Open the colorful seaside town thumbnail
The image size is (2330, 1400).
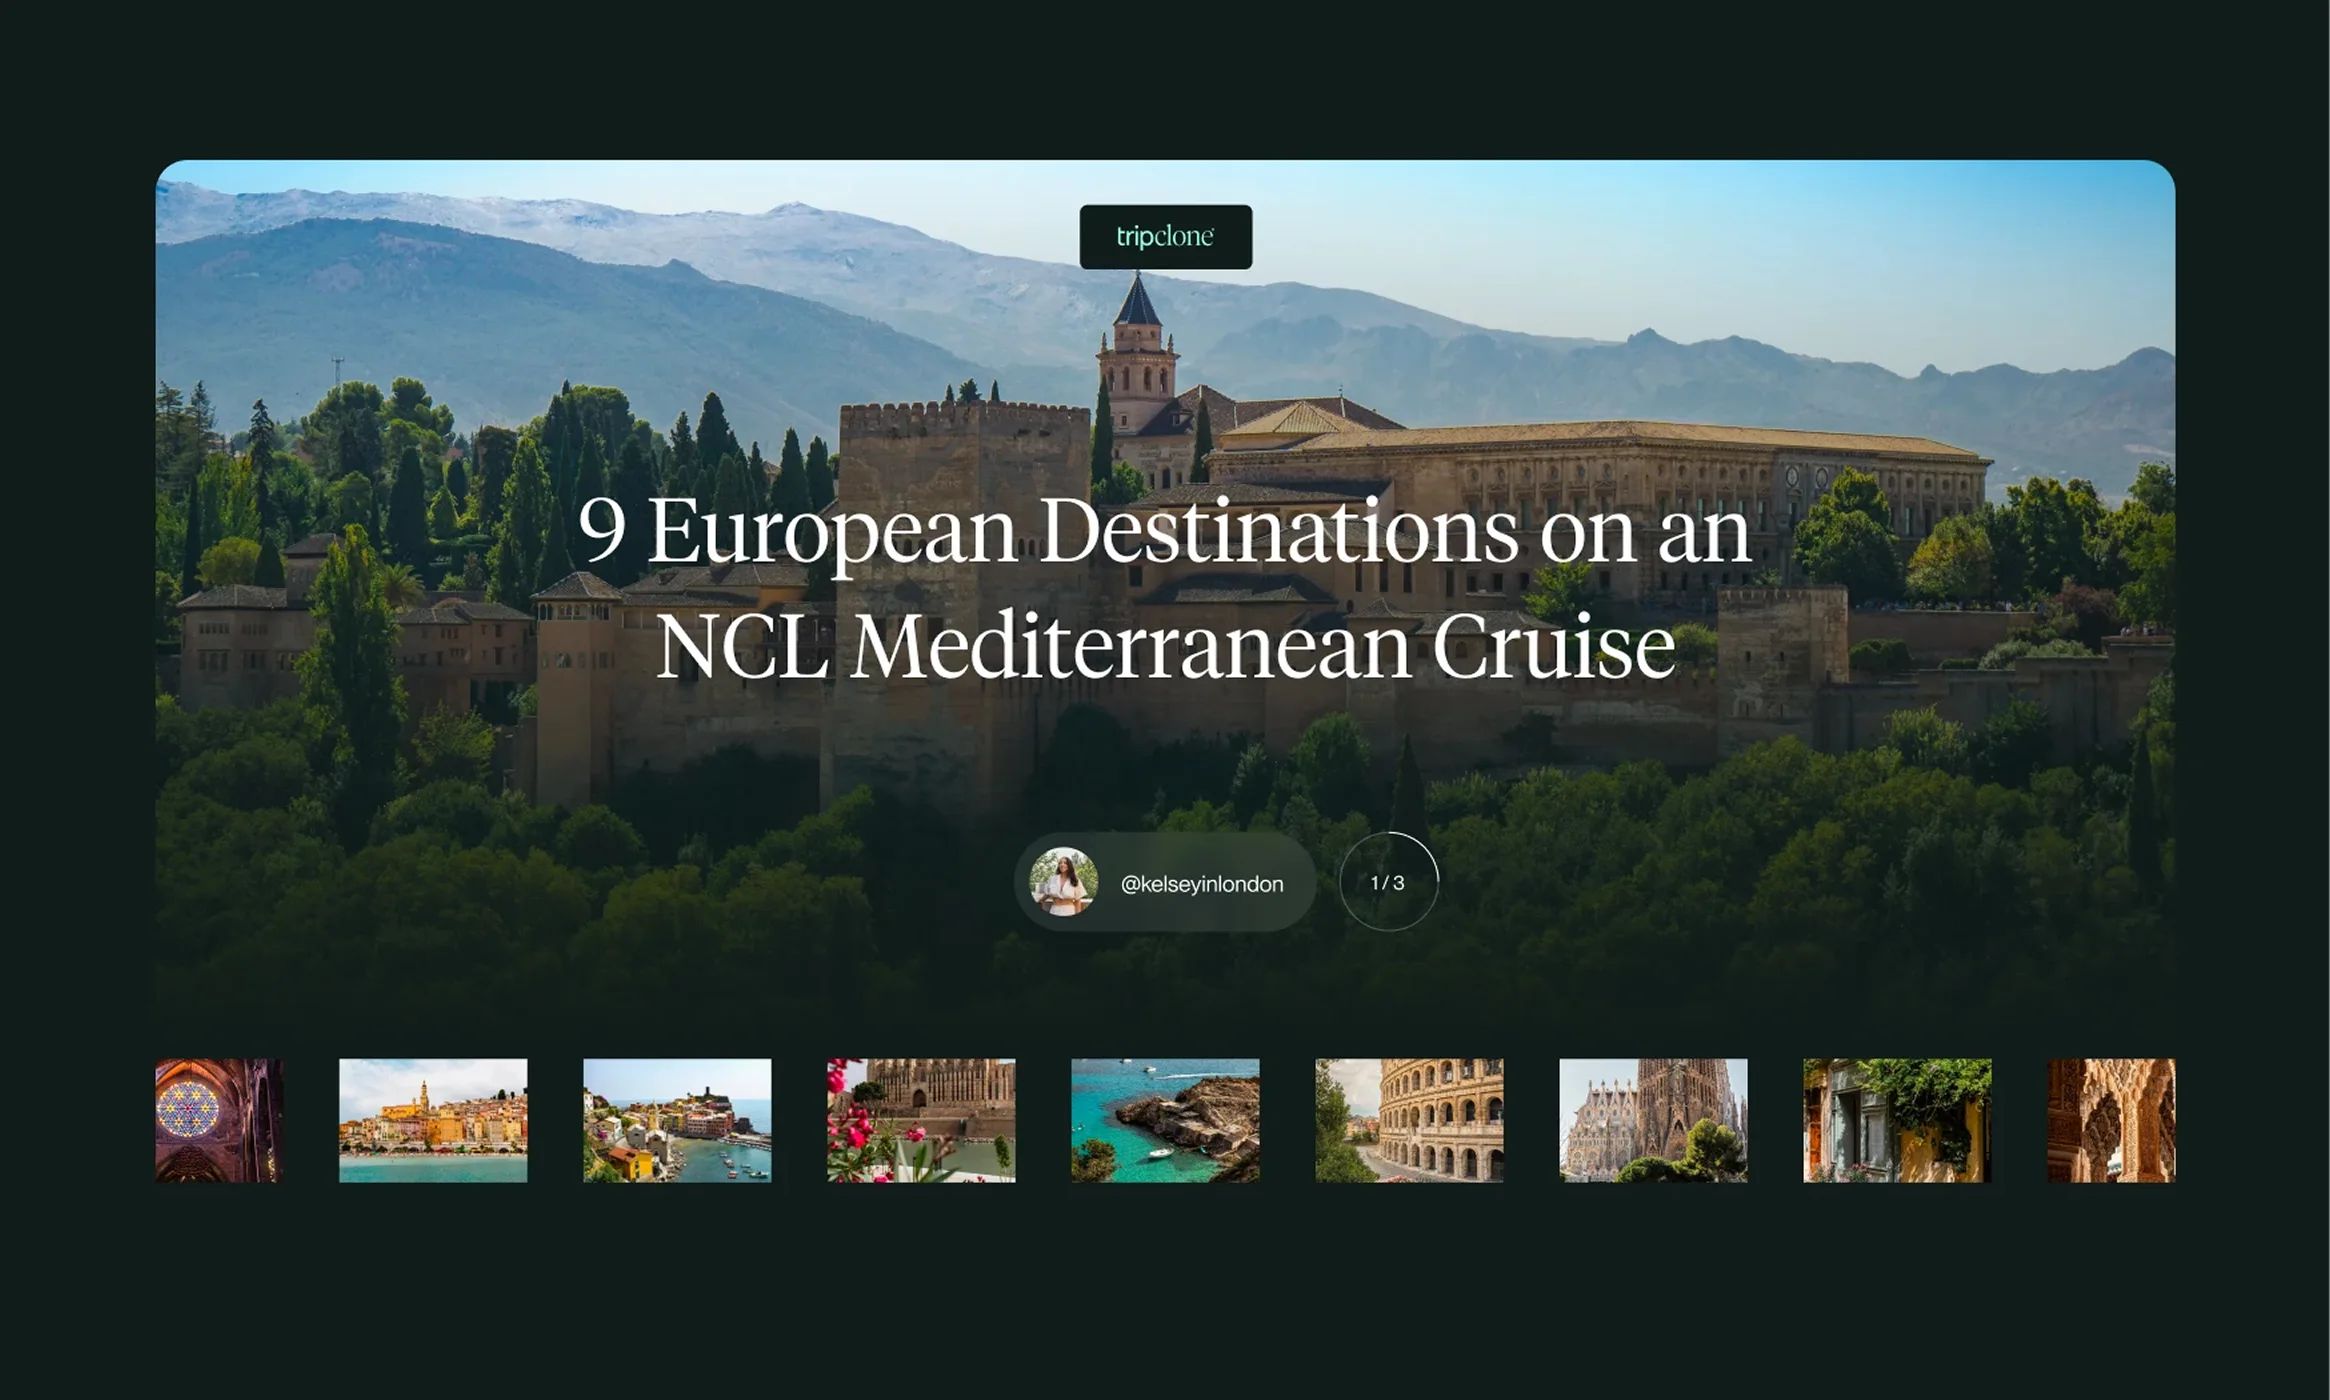point(433,1120)
